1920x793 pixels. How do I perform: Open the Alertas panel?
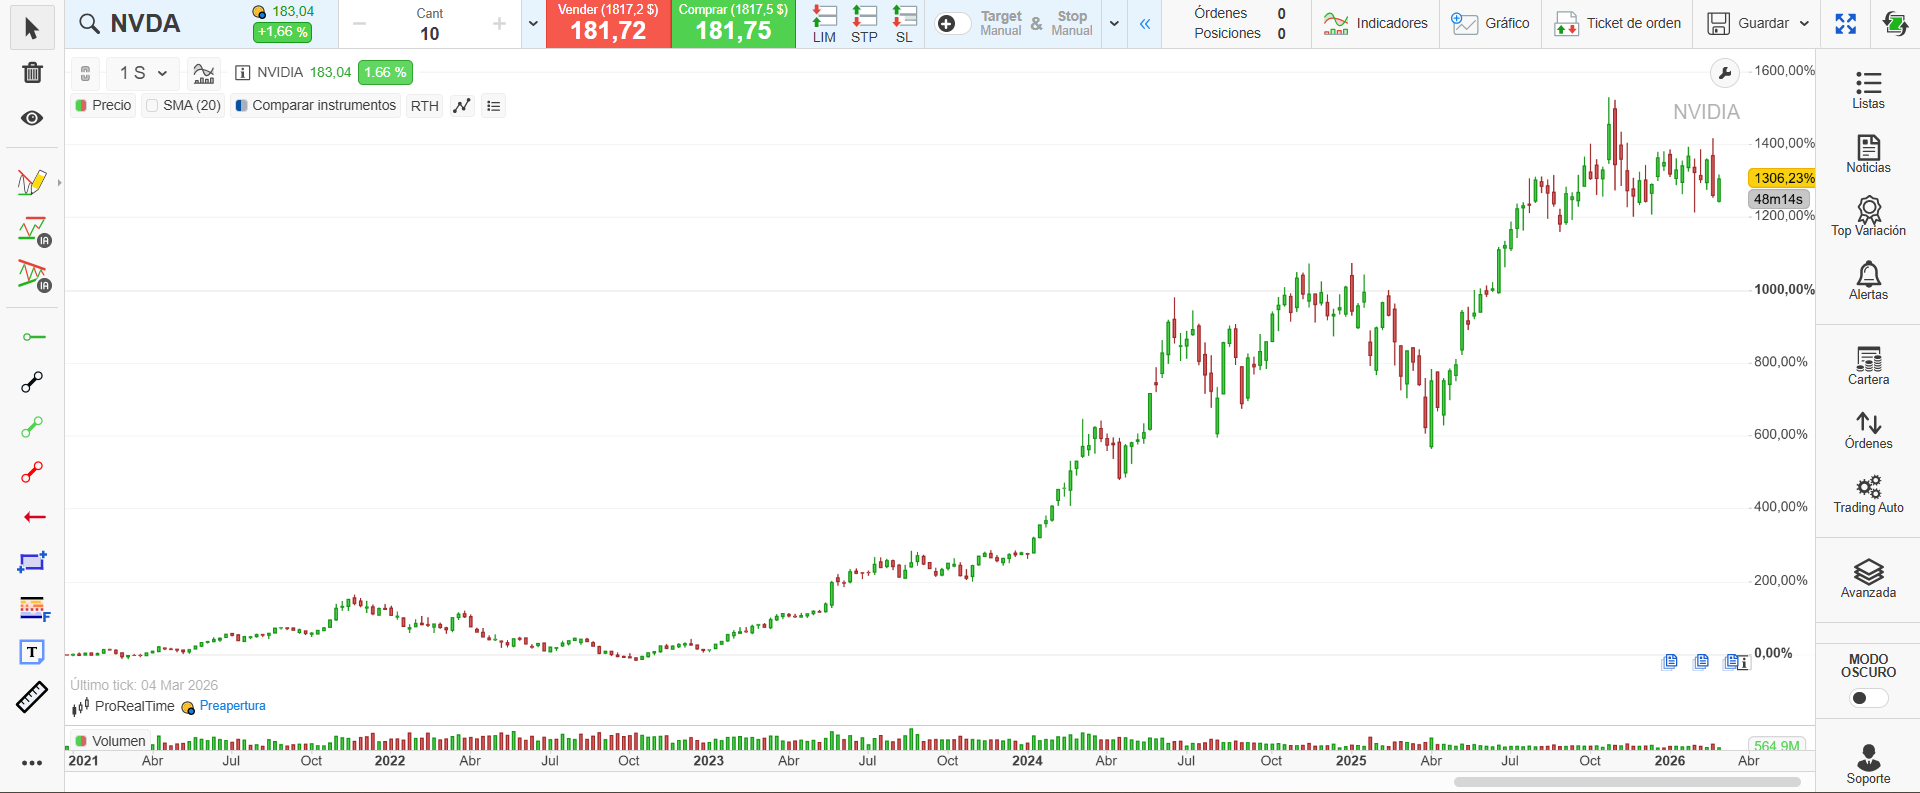[x=1868, y=281]
